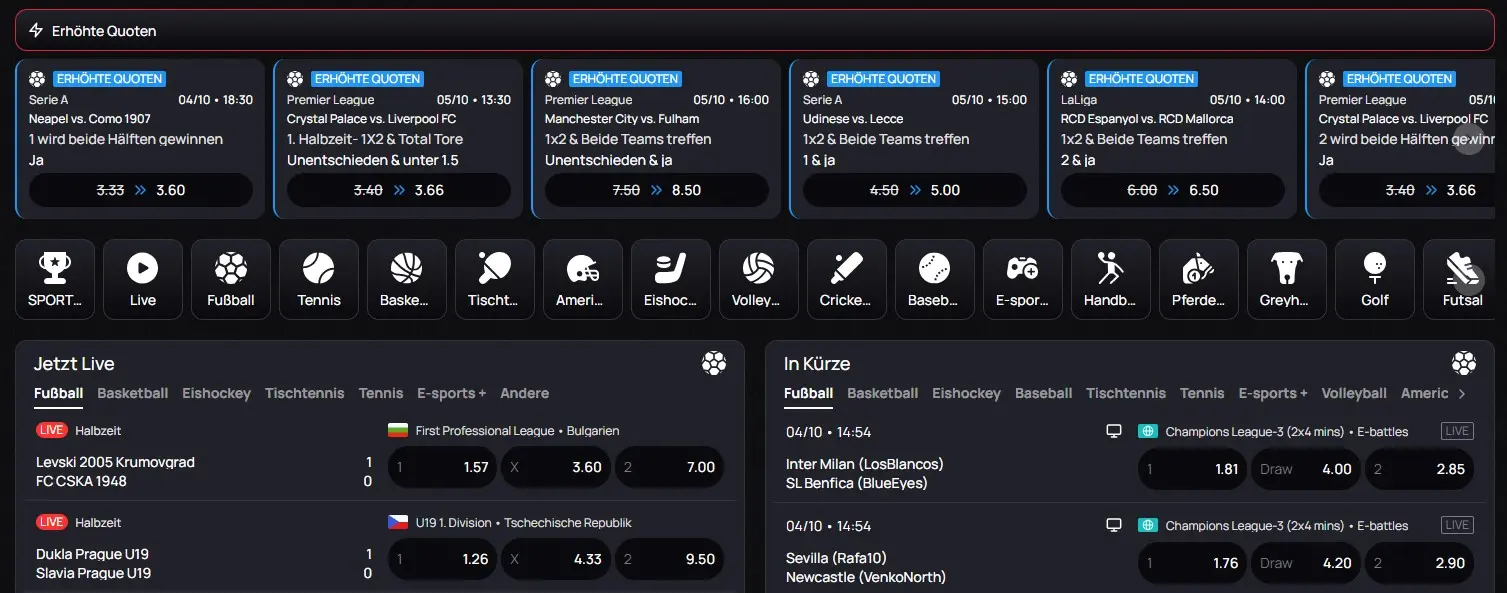Pick odds 1.26 for Dukla Prague U19
This screenshot has height=593, width=1507.
(441, 559)
